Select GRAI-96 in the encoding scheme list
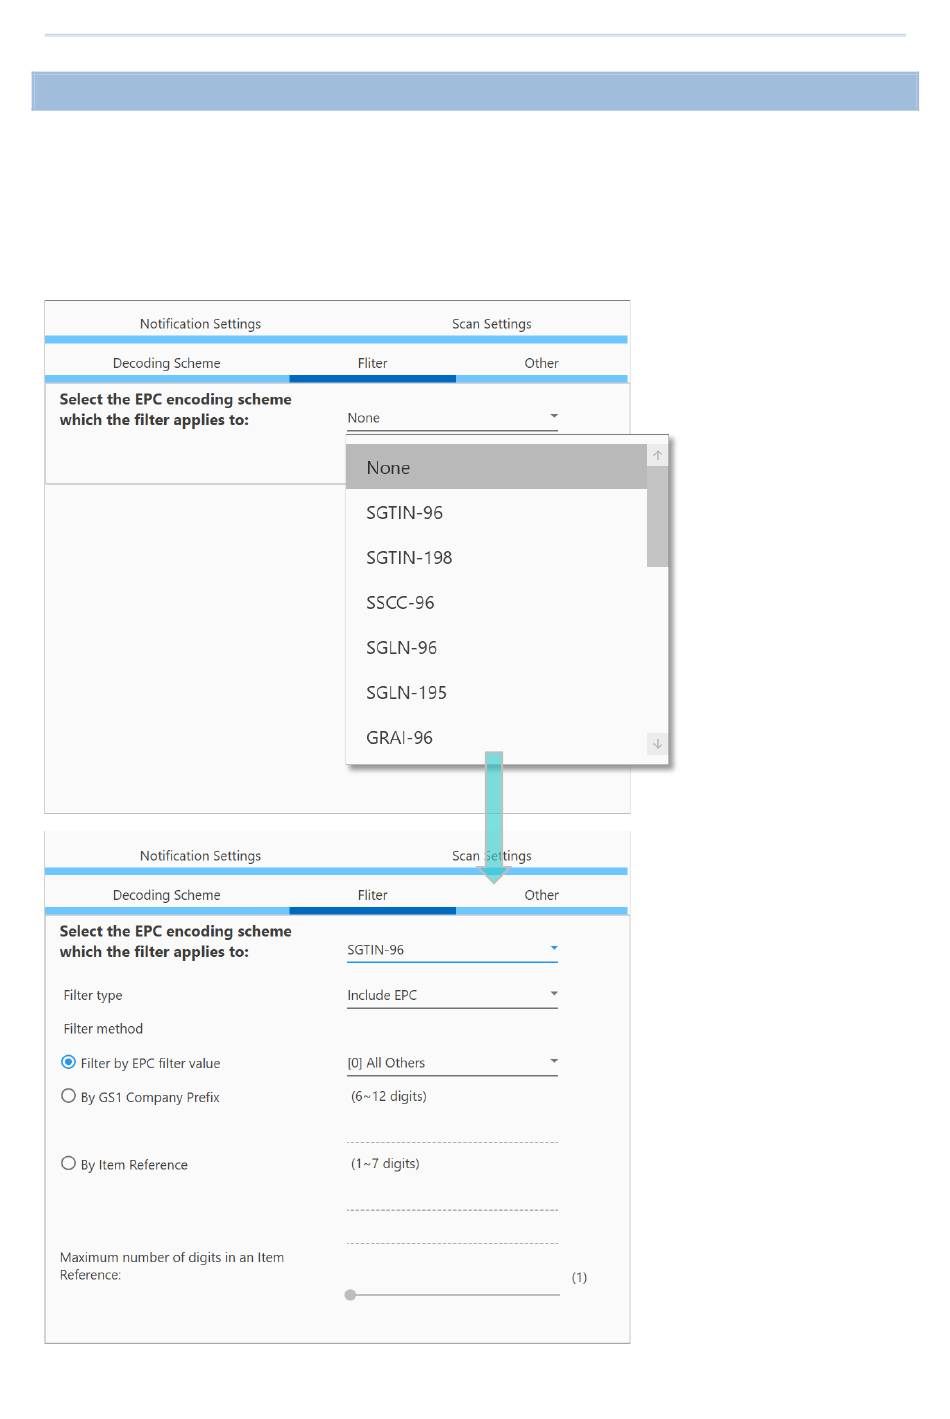This screenshot has width=950, height=1419. [x=399, y=738]
